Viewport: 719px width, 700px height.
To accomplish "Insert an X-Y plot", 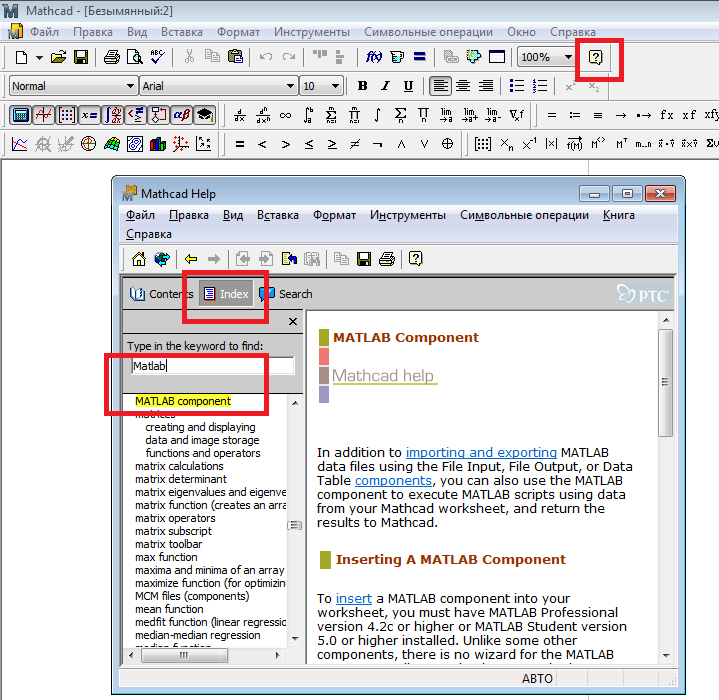I will point(20,144).
